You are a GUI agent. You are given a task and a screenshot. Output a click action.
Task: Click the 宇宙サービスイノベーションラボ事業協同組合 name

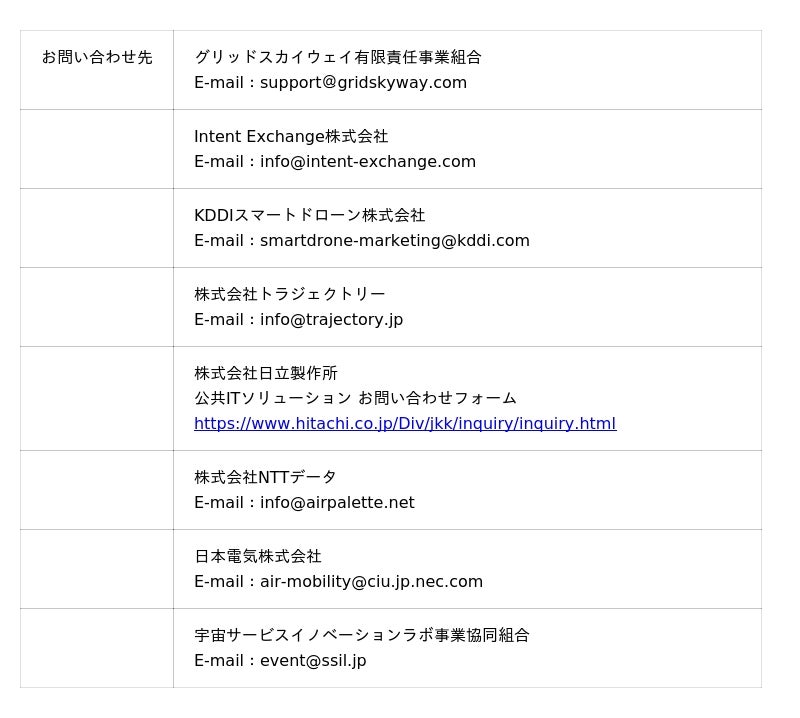[x=362, y=635]
